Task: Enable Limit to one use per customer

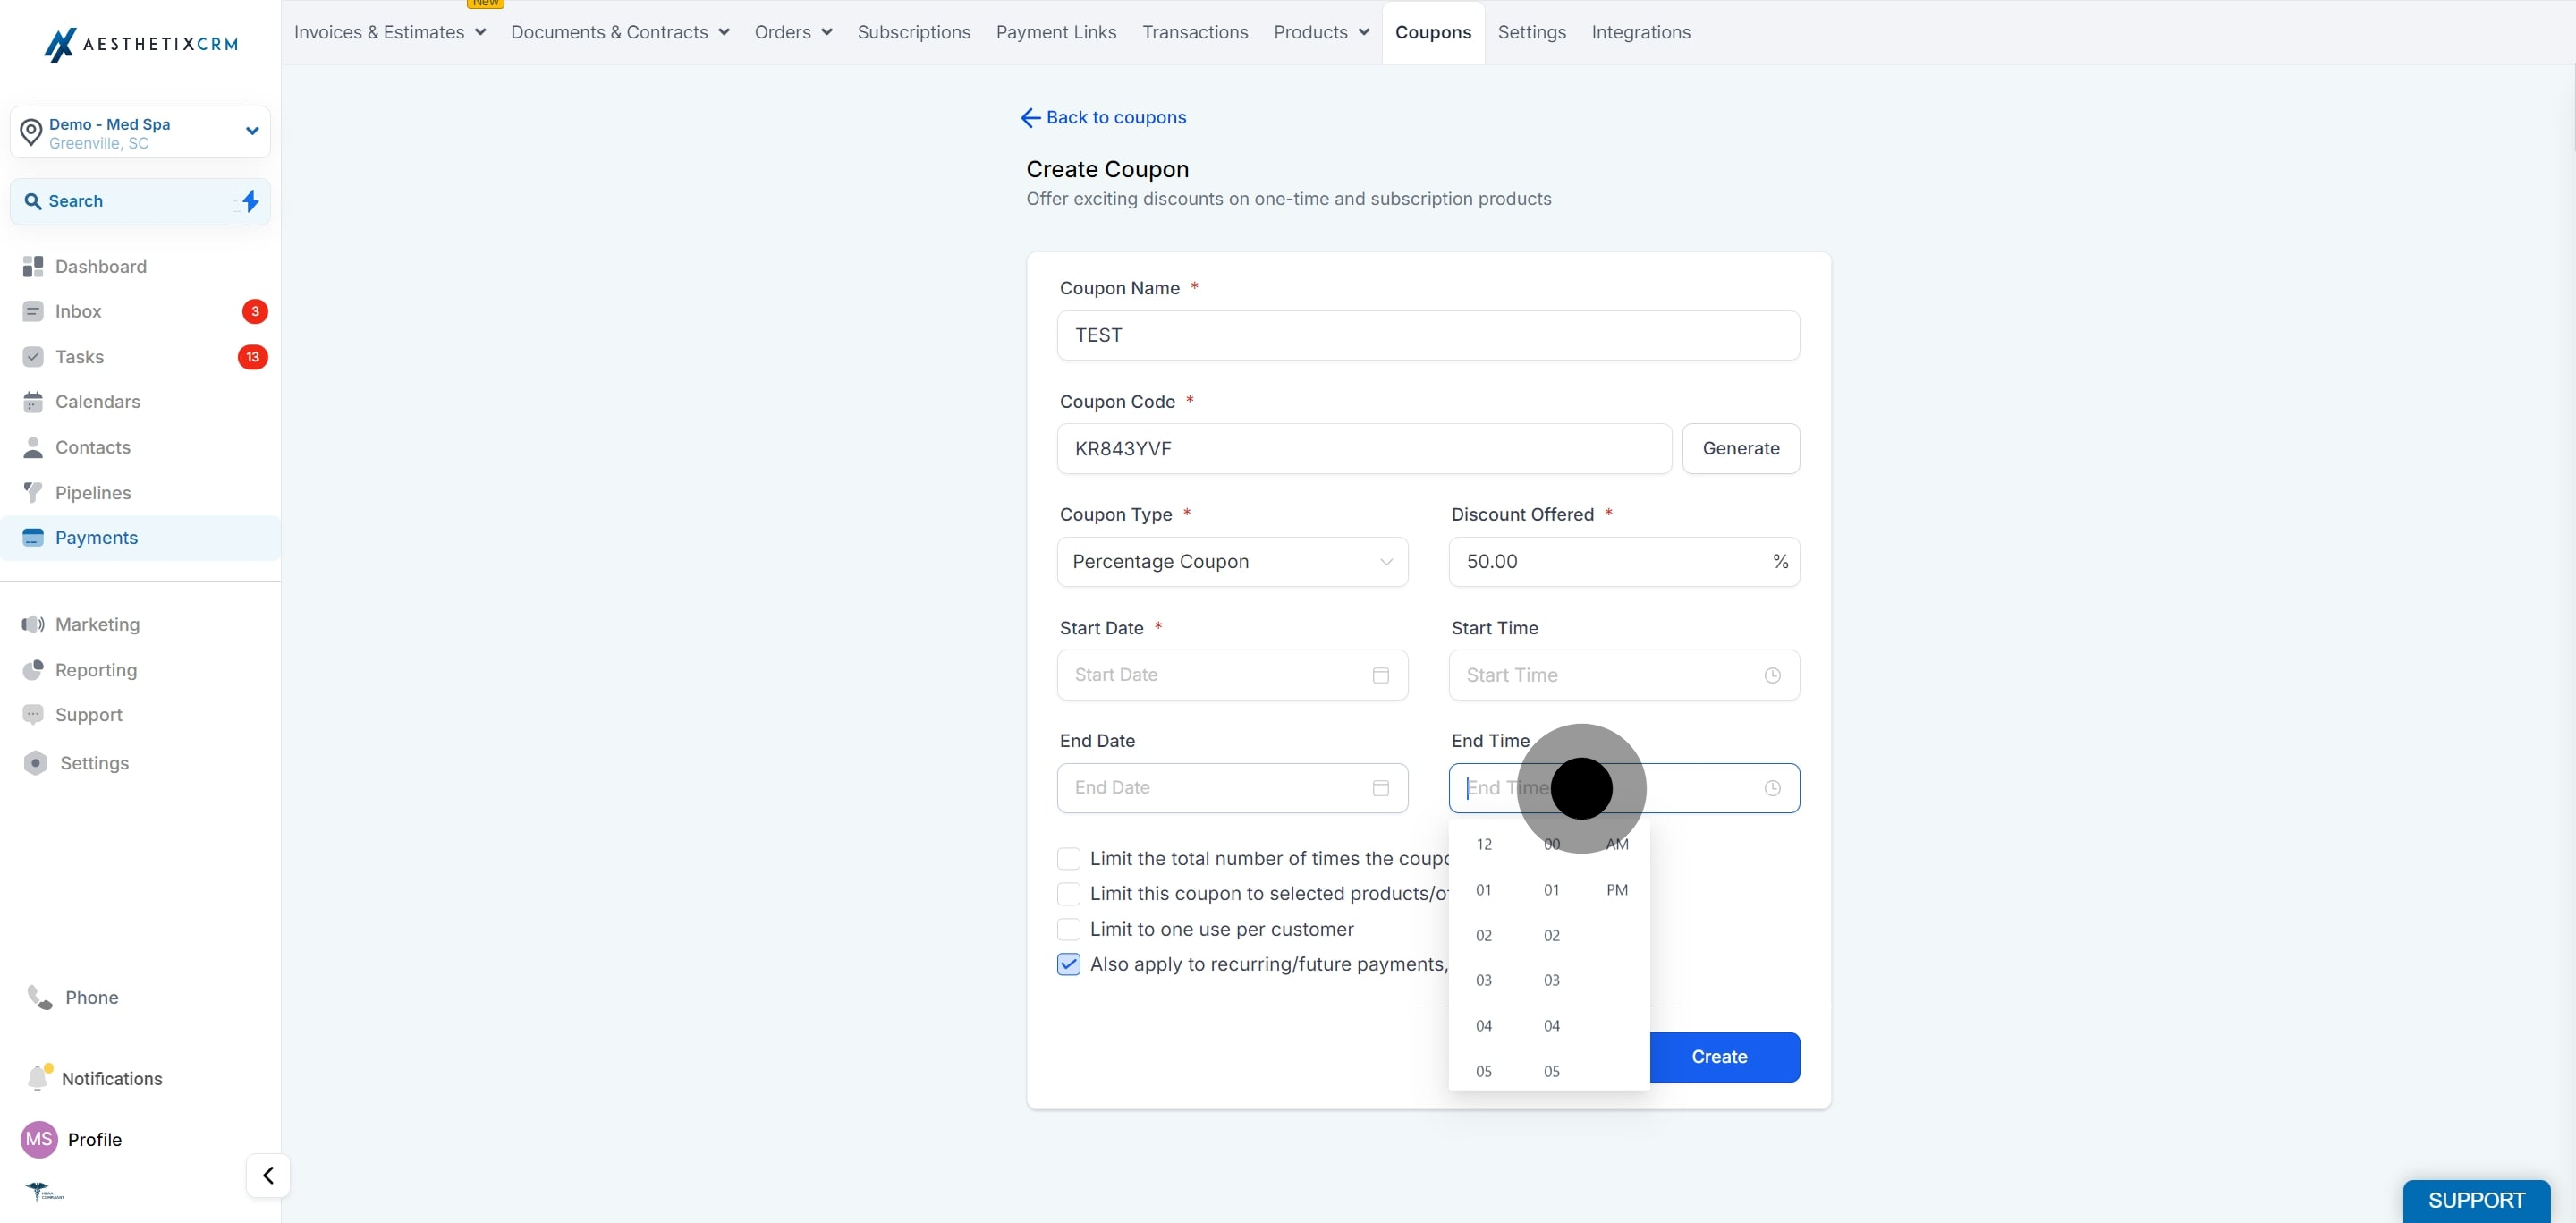Action: coord(1068,929)
